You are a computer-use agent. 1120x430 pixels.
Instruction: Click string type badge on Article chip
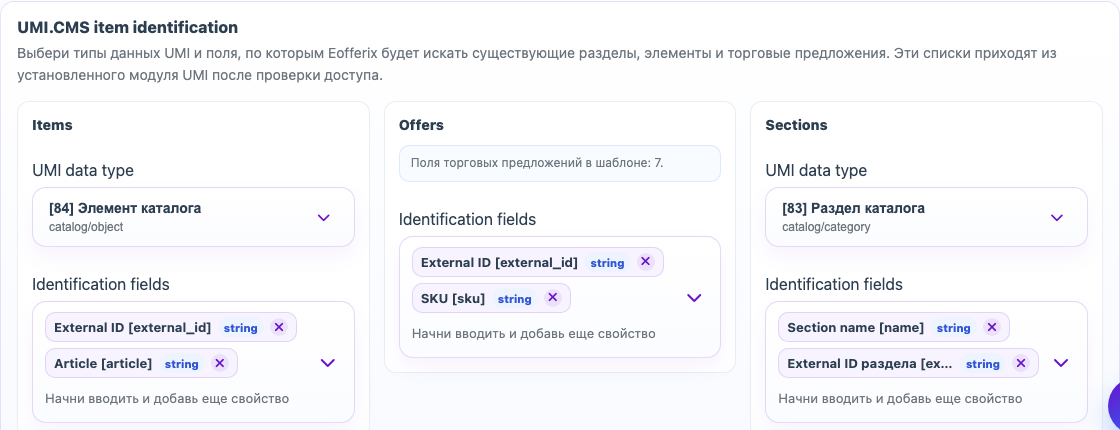click(x=181, y=364)
